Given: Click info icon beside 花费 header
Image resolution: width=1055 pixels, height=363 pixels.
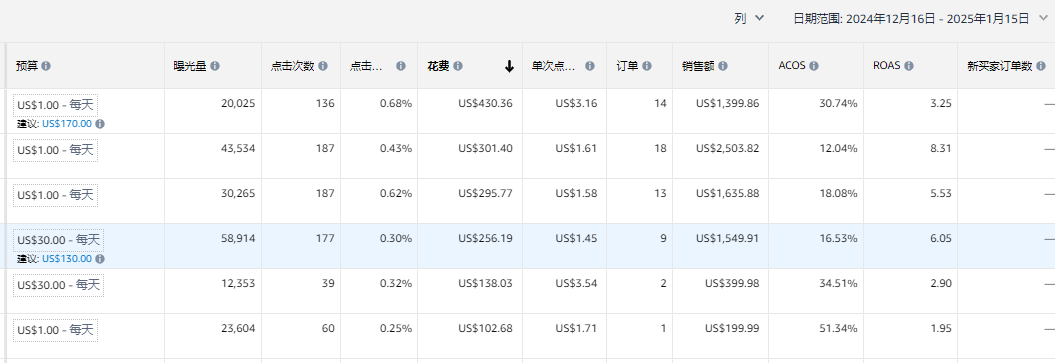Looking at the screenshot, I should tap(458, 66).
